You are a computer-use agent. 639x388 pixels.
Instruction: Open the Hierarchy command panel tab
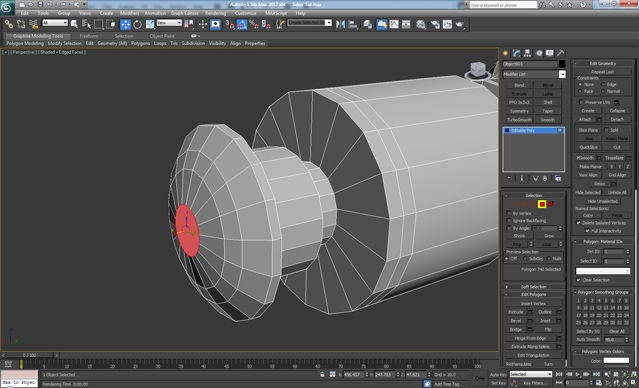click(528, 53)
